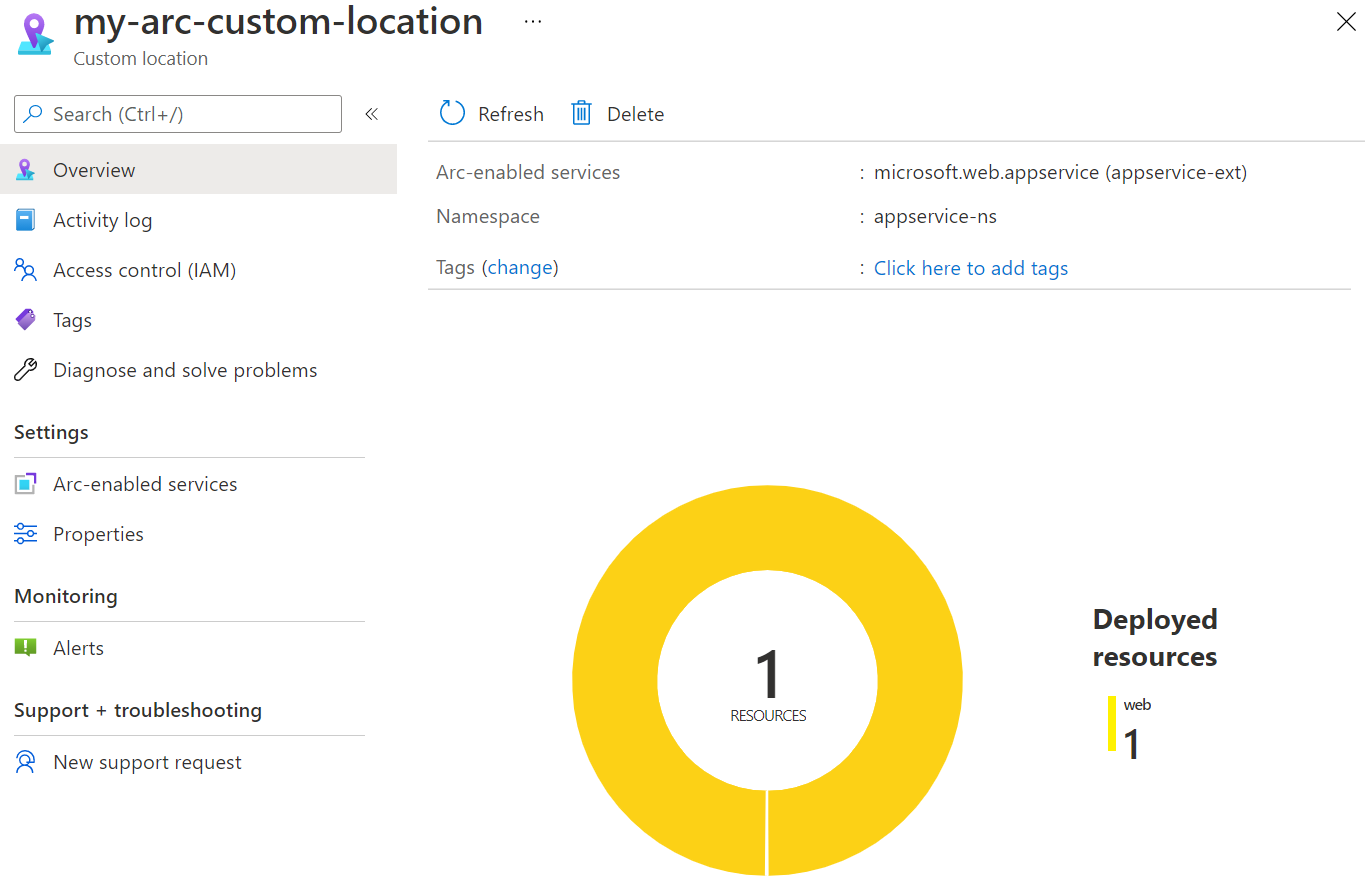This screenshot has width=1365, height=894.
Task: Click the Properties sliders icon
Action: point(26,534)
